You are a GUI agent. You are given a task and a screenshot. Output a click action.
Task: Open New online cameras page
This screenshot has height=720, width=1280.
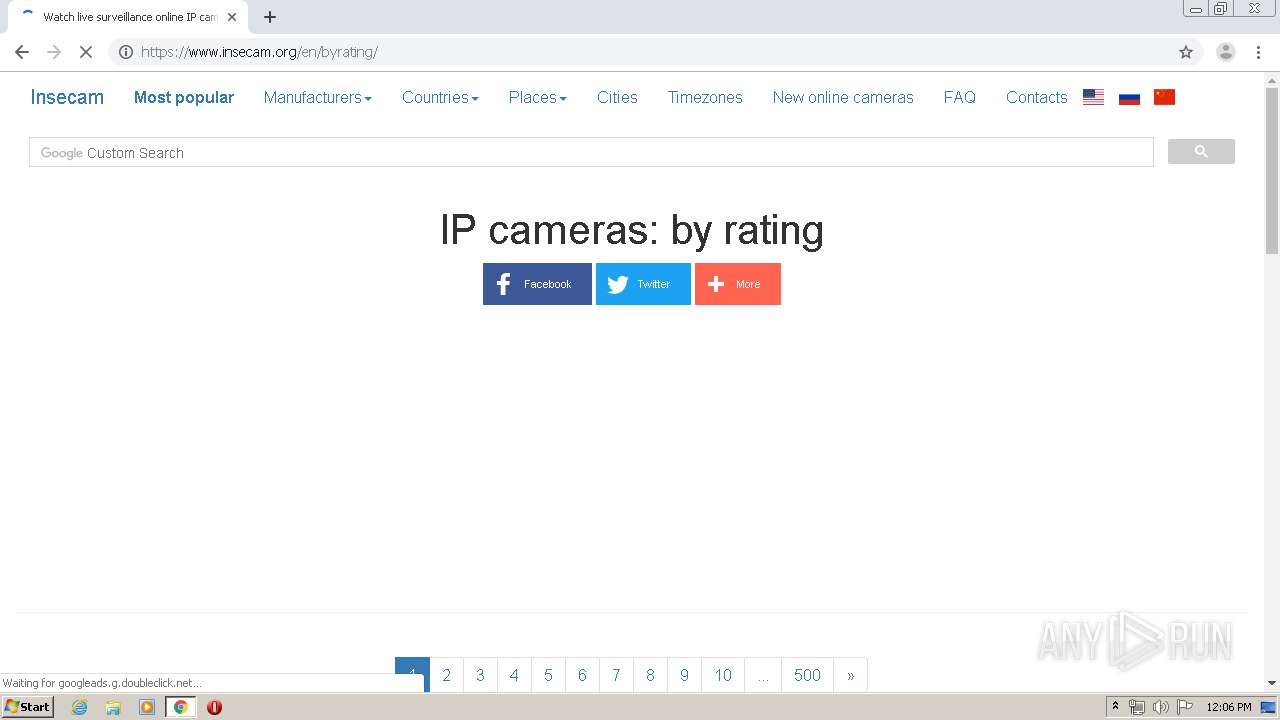pos(843,97)
